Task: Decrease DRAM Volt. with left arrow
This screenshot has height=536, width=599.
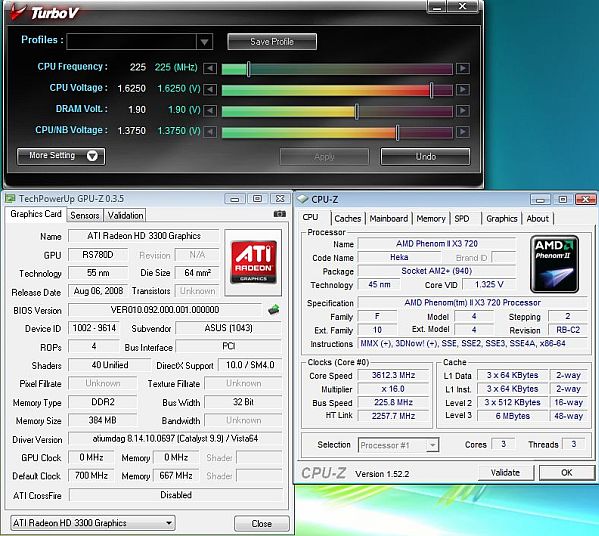Action: pos(210,111)
